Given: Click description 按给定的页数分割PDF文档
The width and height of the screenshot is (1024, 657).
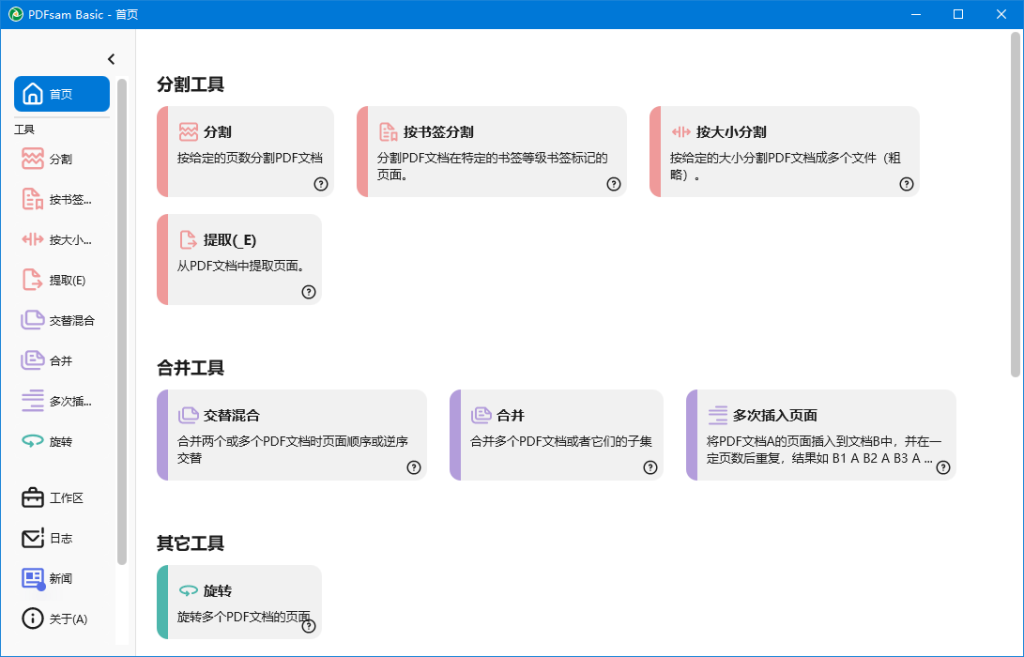Looking at the screenshot, I should point(249,157).
